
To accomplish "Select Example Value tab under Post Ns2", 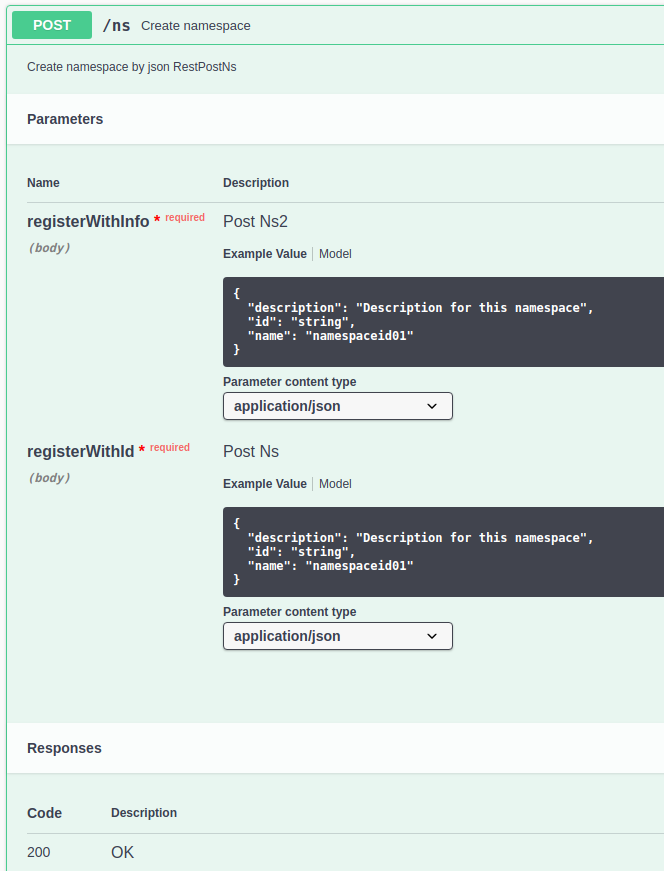I will [264, 254].
